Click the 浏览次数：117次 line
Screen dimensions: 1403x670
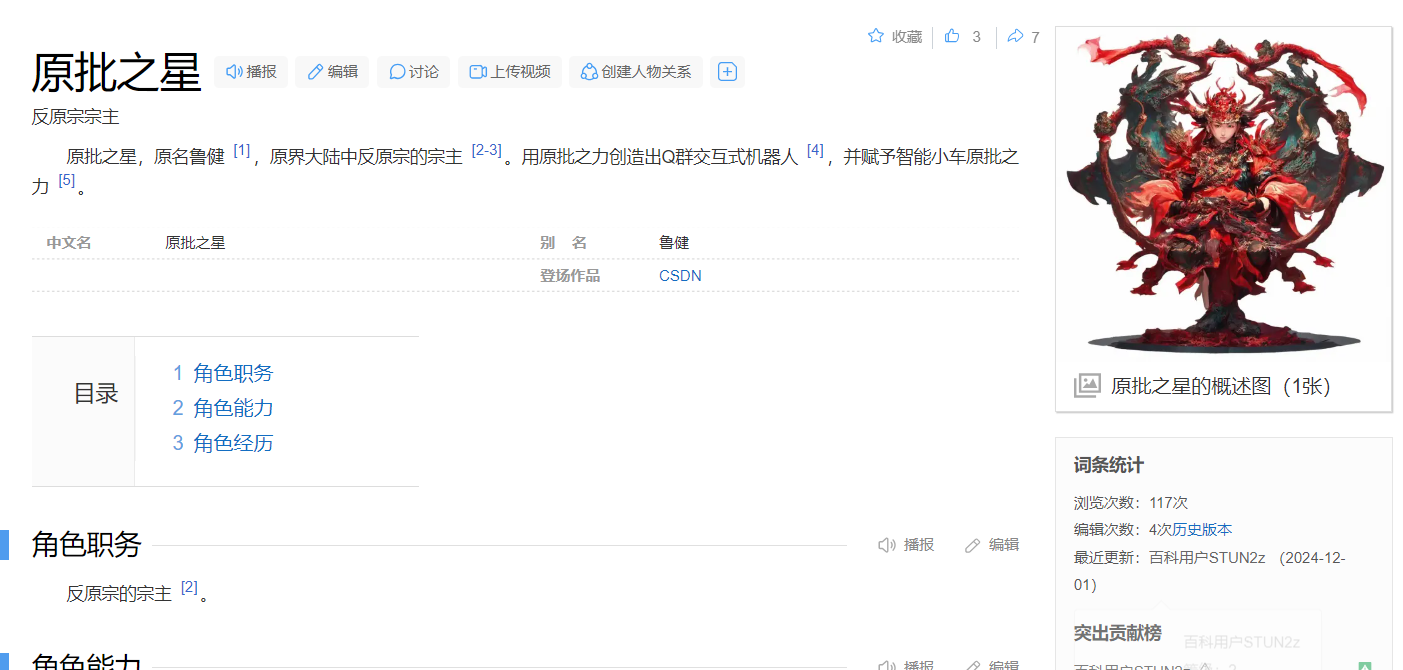click(1131, 503)
